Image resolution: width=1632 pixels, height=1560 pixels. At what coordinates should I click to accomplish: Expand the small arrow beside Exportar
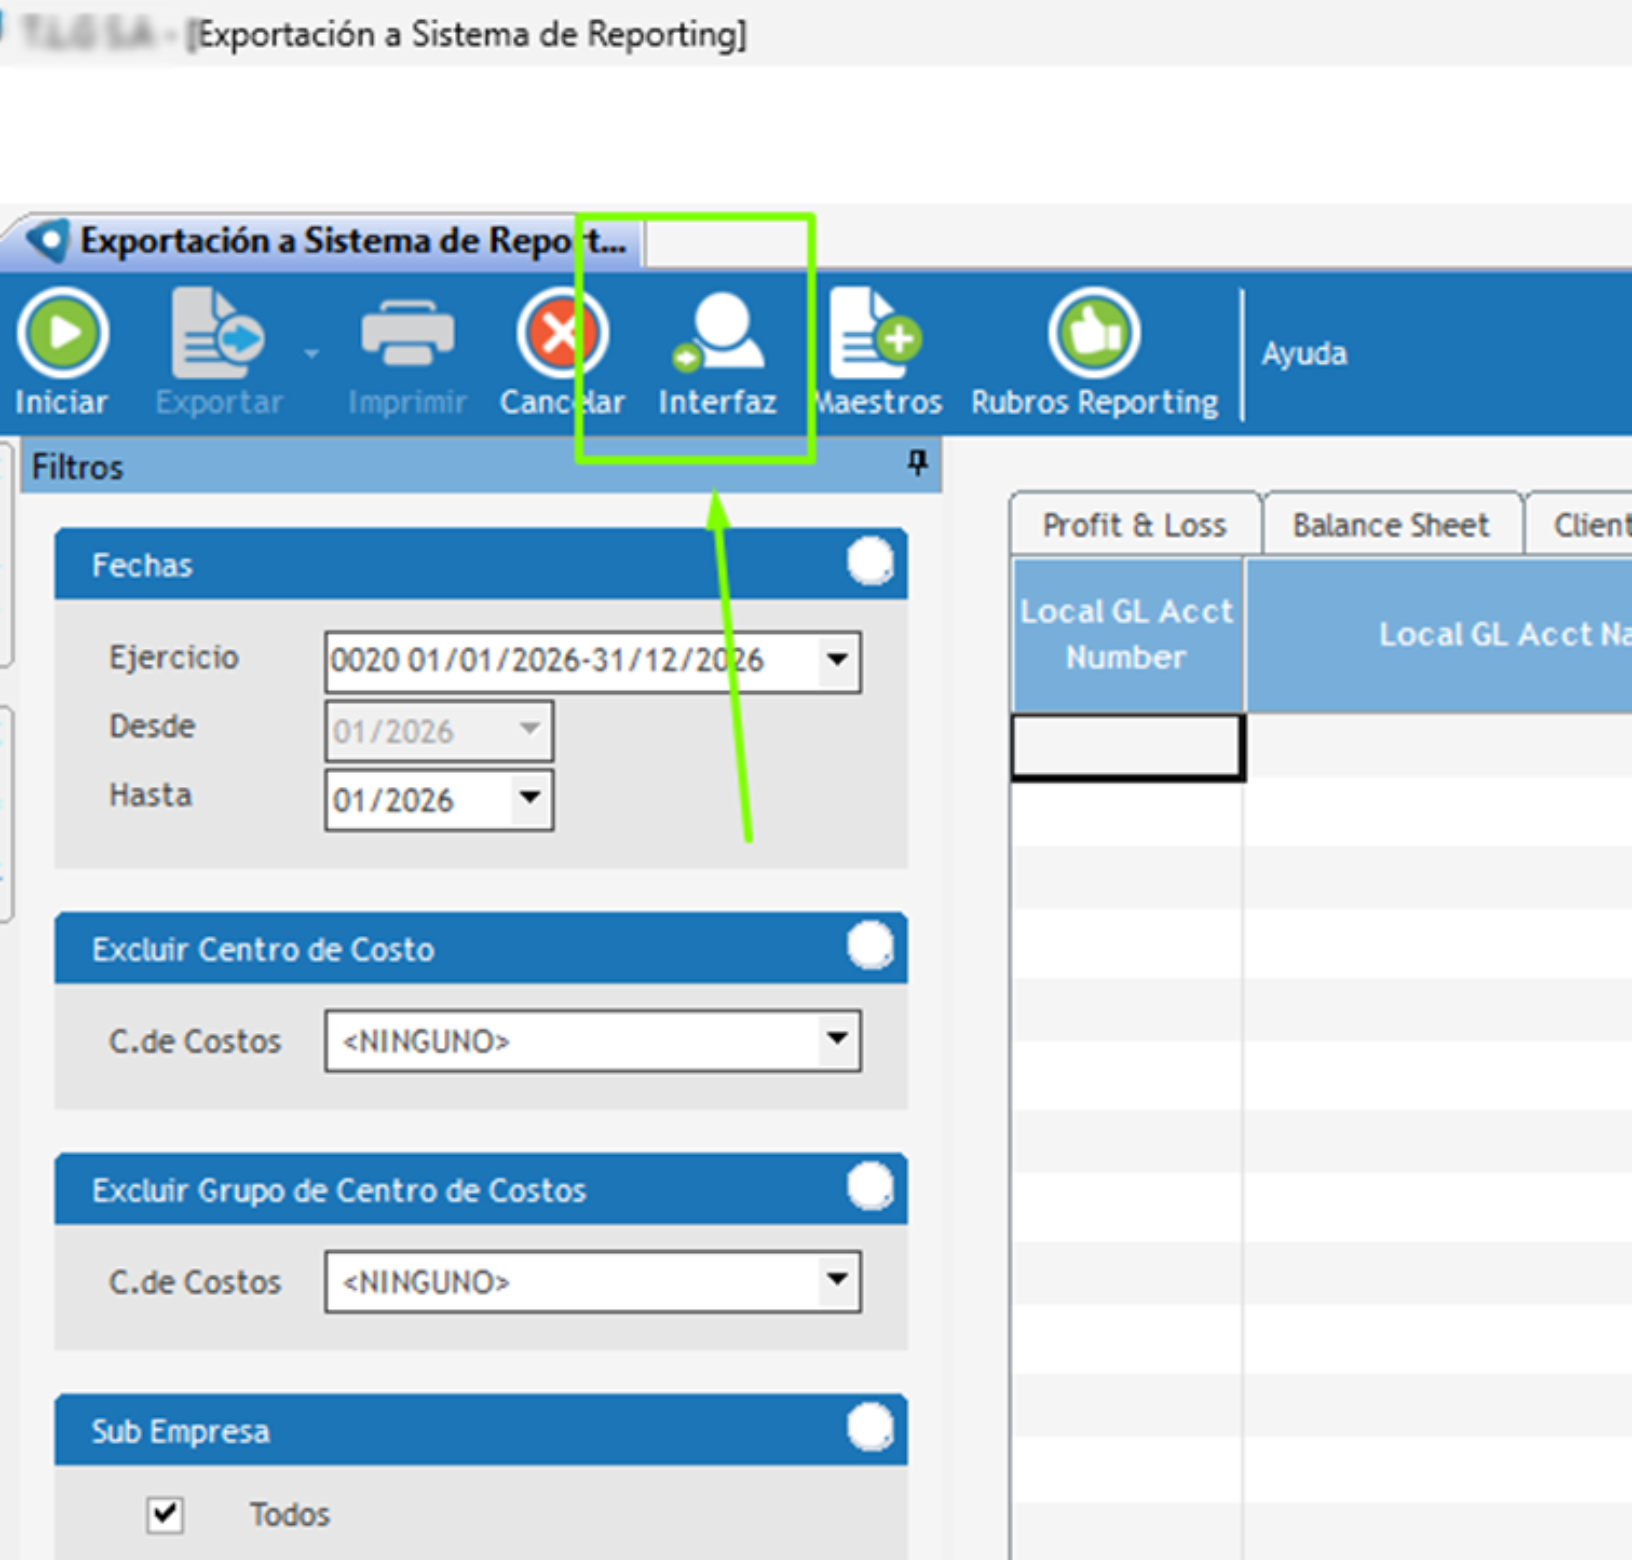312,353
